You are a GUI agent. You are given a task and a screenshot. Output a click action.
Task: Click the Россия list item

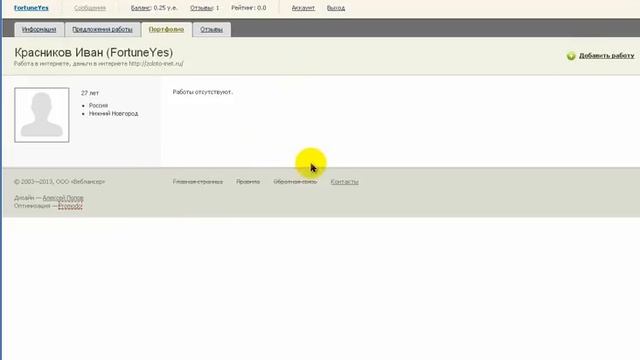pos(98,105)
